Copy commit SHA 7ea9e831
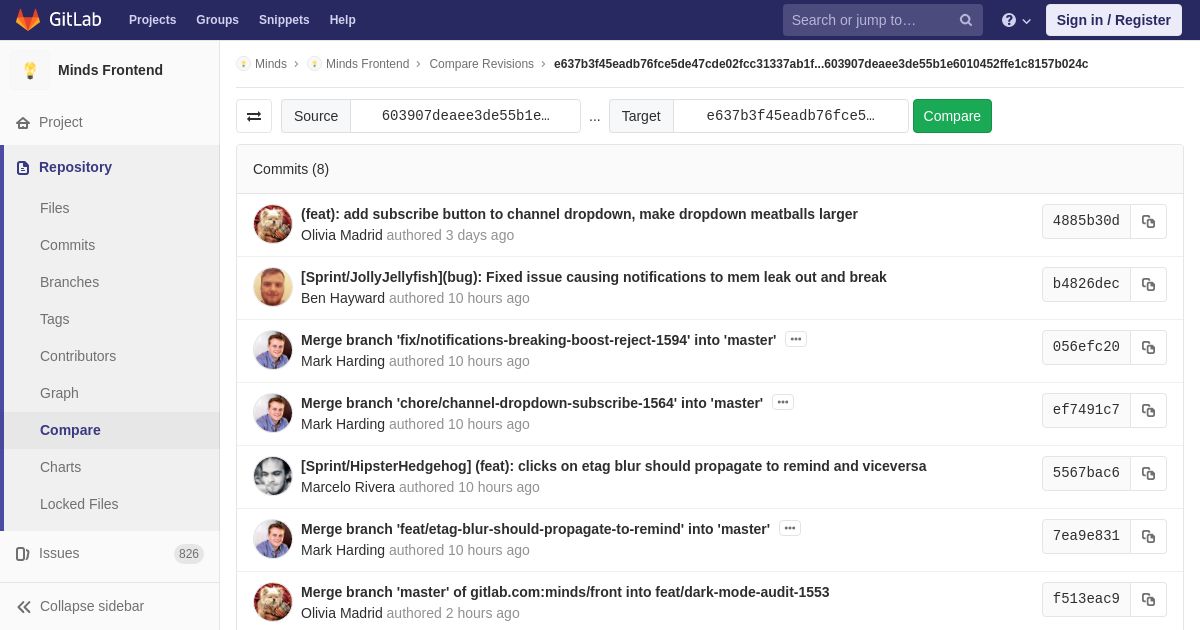Viewport: 1200px width, 630px height. coord(1149,536)
